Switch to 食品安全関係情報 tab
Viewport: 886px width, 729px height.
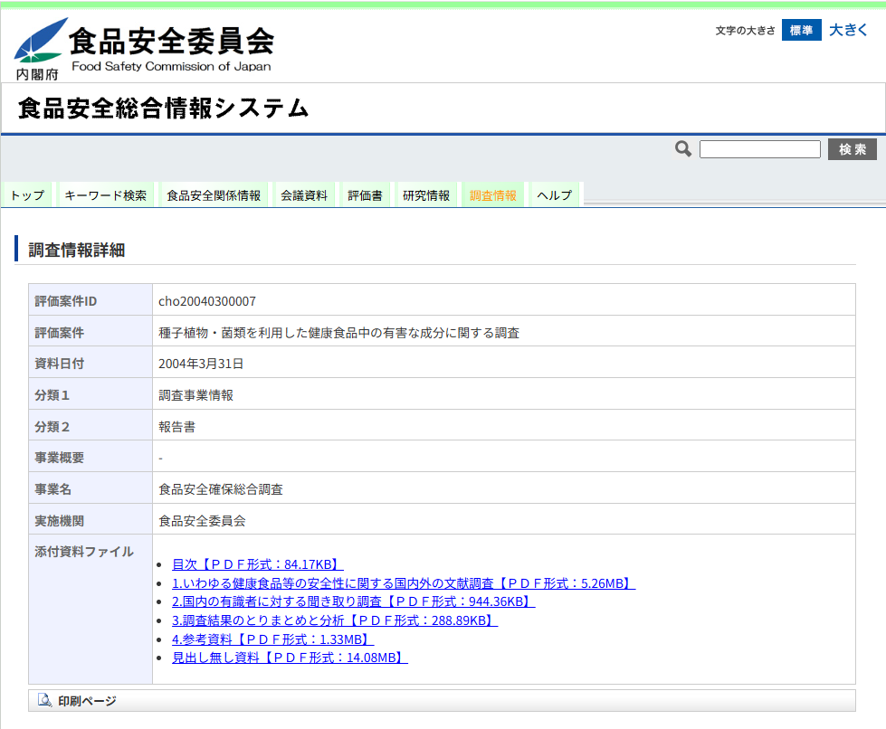[x=214, y=196]
